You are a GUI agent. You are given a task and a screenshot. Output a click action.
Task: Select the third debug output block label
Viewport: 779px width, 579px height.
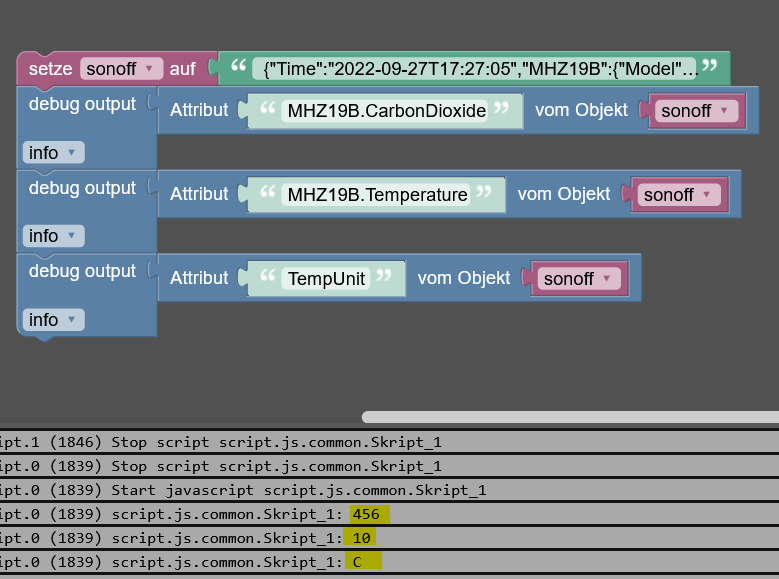point(82,271)
